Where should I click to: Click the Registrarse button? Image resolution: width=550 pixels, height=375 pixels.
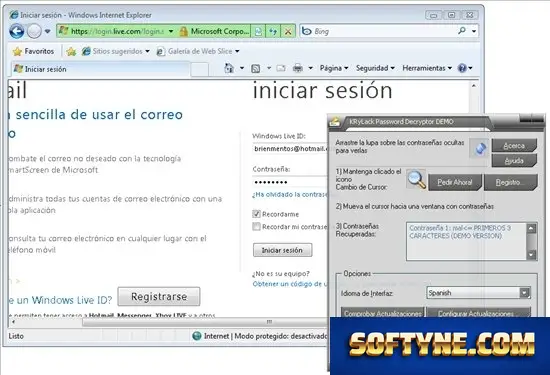coord(159,296)
